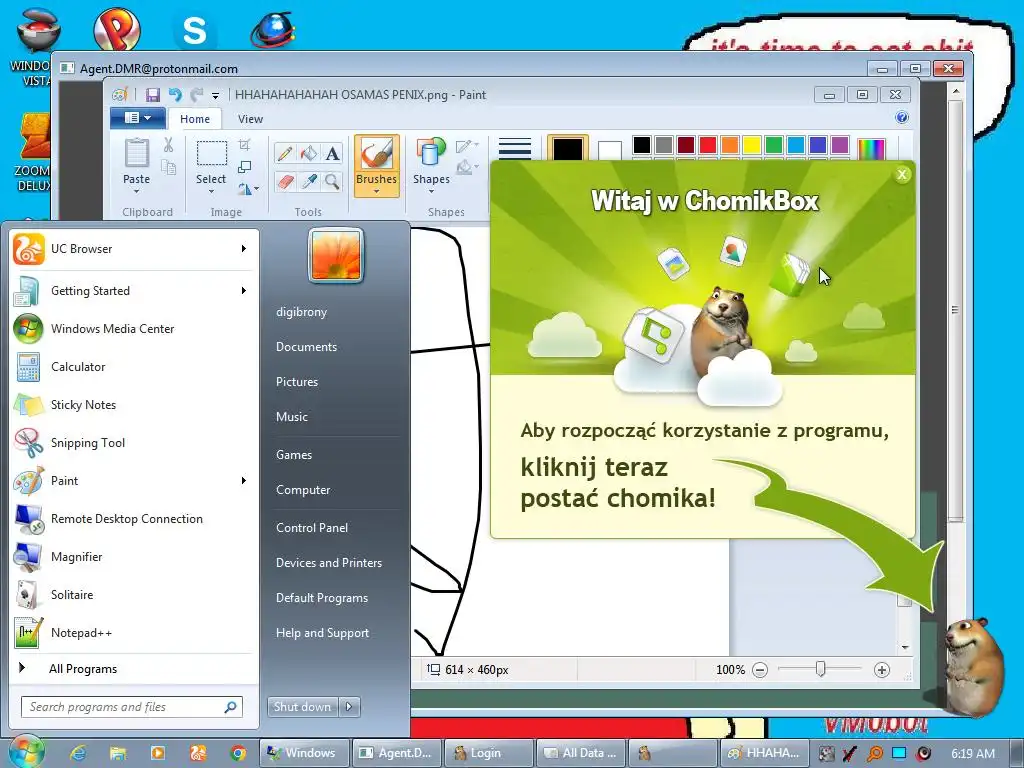Open the Skype desktop icon

point(195,30)
